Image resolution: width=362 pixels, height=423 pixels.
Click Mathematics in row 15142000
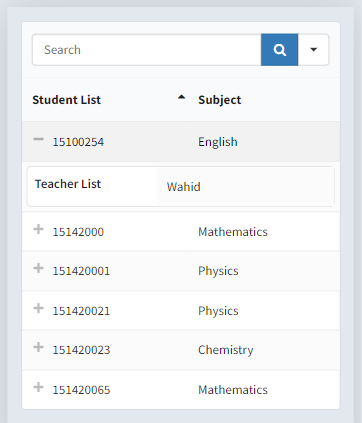coord(233,232)
